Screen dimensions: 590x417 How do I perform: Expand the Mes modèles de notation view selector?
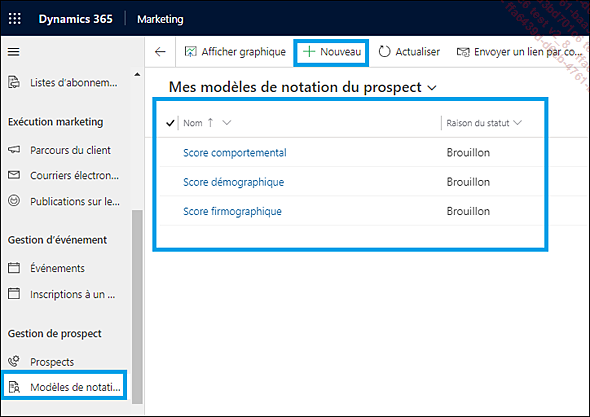point(432,88)
